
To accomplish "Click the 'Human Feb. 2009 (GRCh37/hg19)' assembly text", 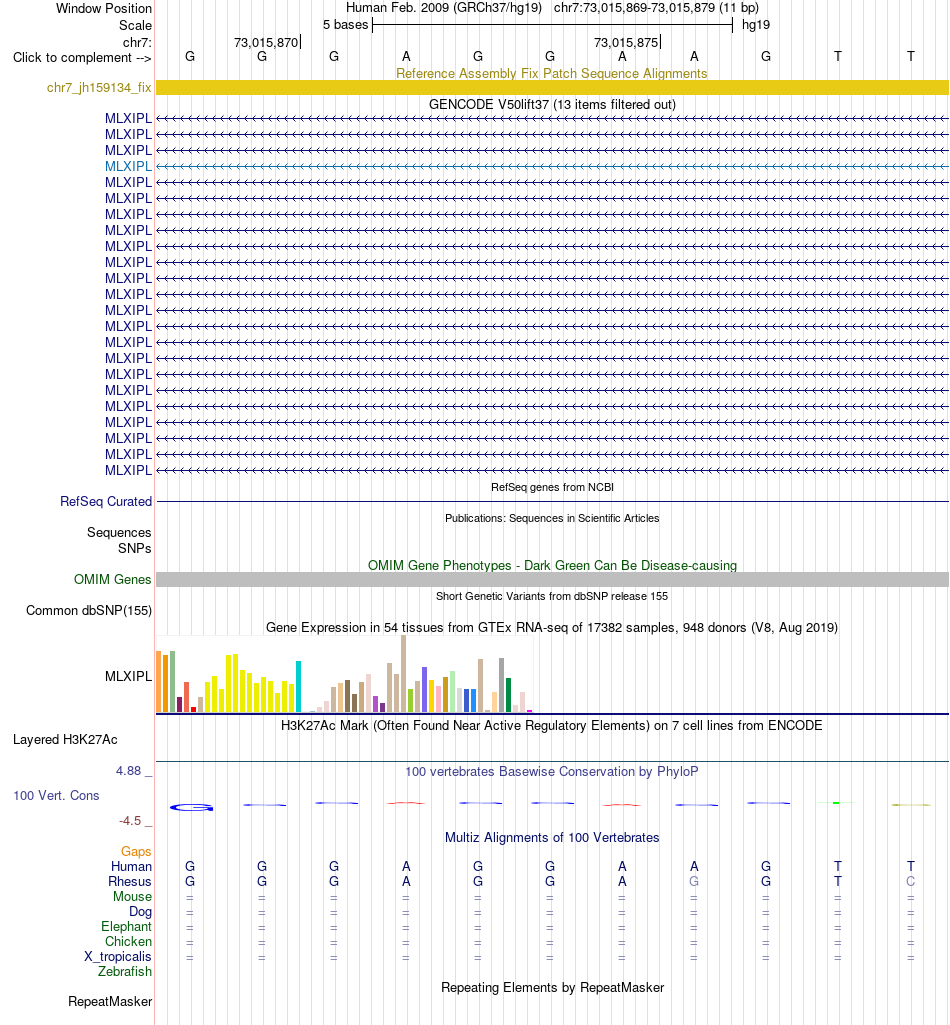I will [x=443, y=8].
